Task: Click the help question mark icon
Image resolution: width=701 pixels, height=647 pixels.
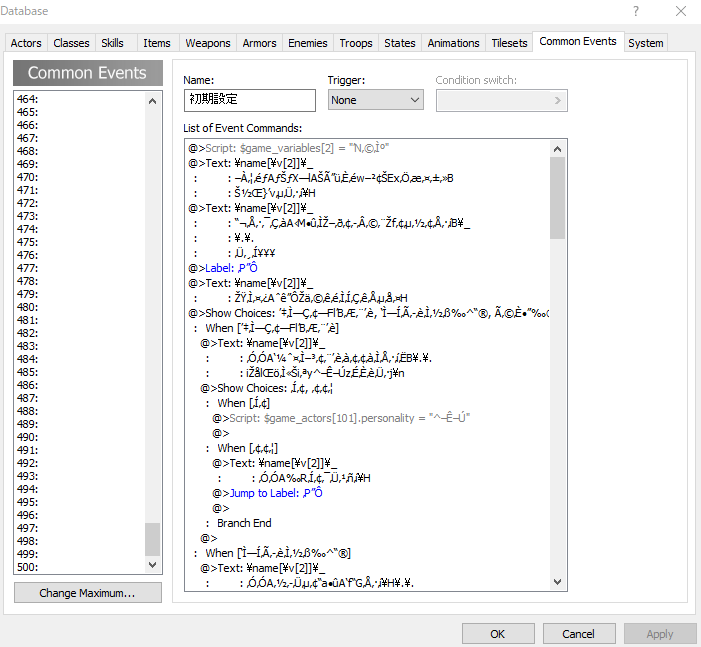Action: 636,11
